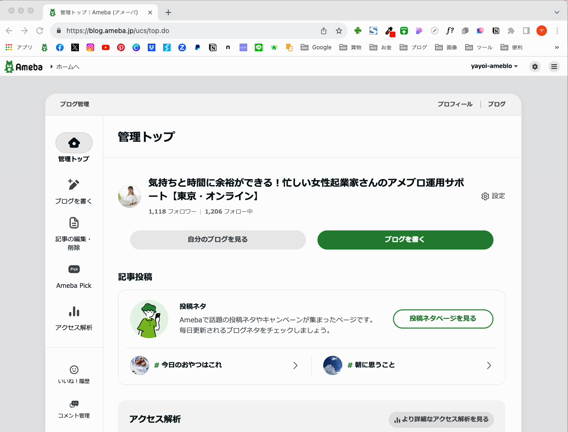Open the Google bookmarks folder

(316, 47)
